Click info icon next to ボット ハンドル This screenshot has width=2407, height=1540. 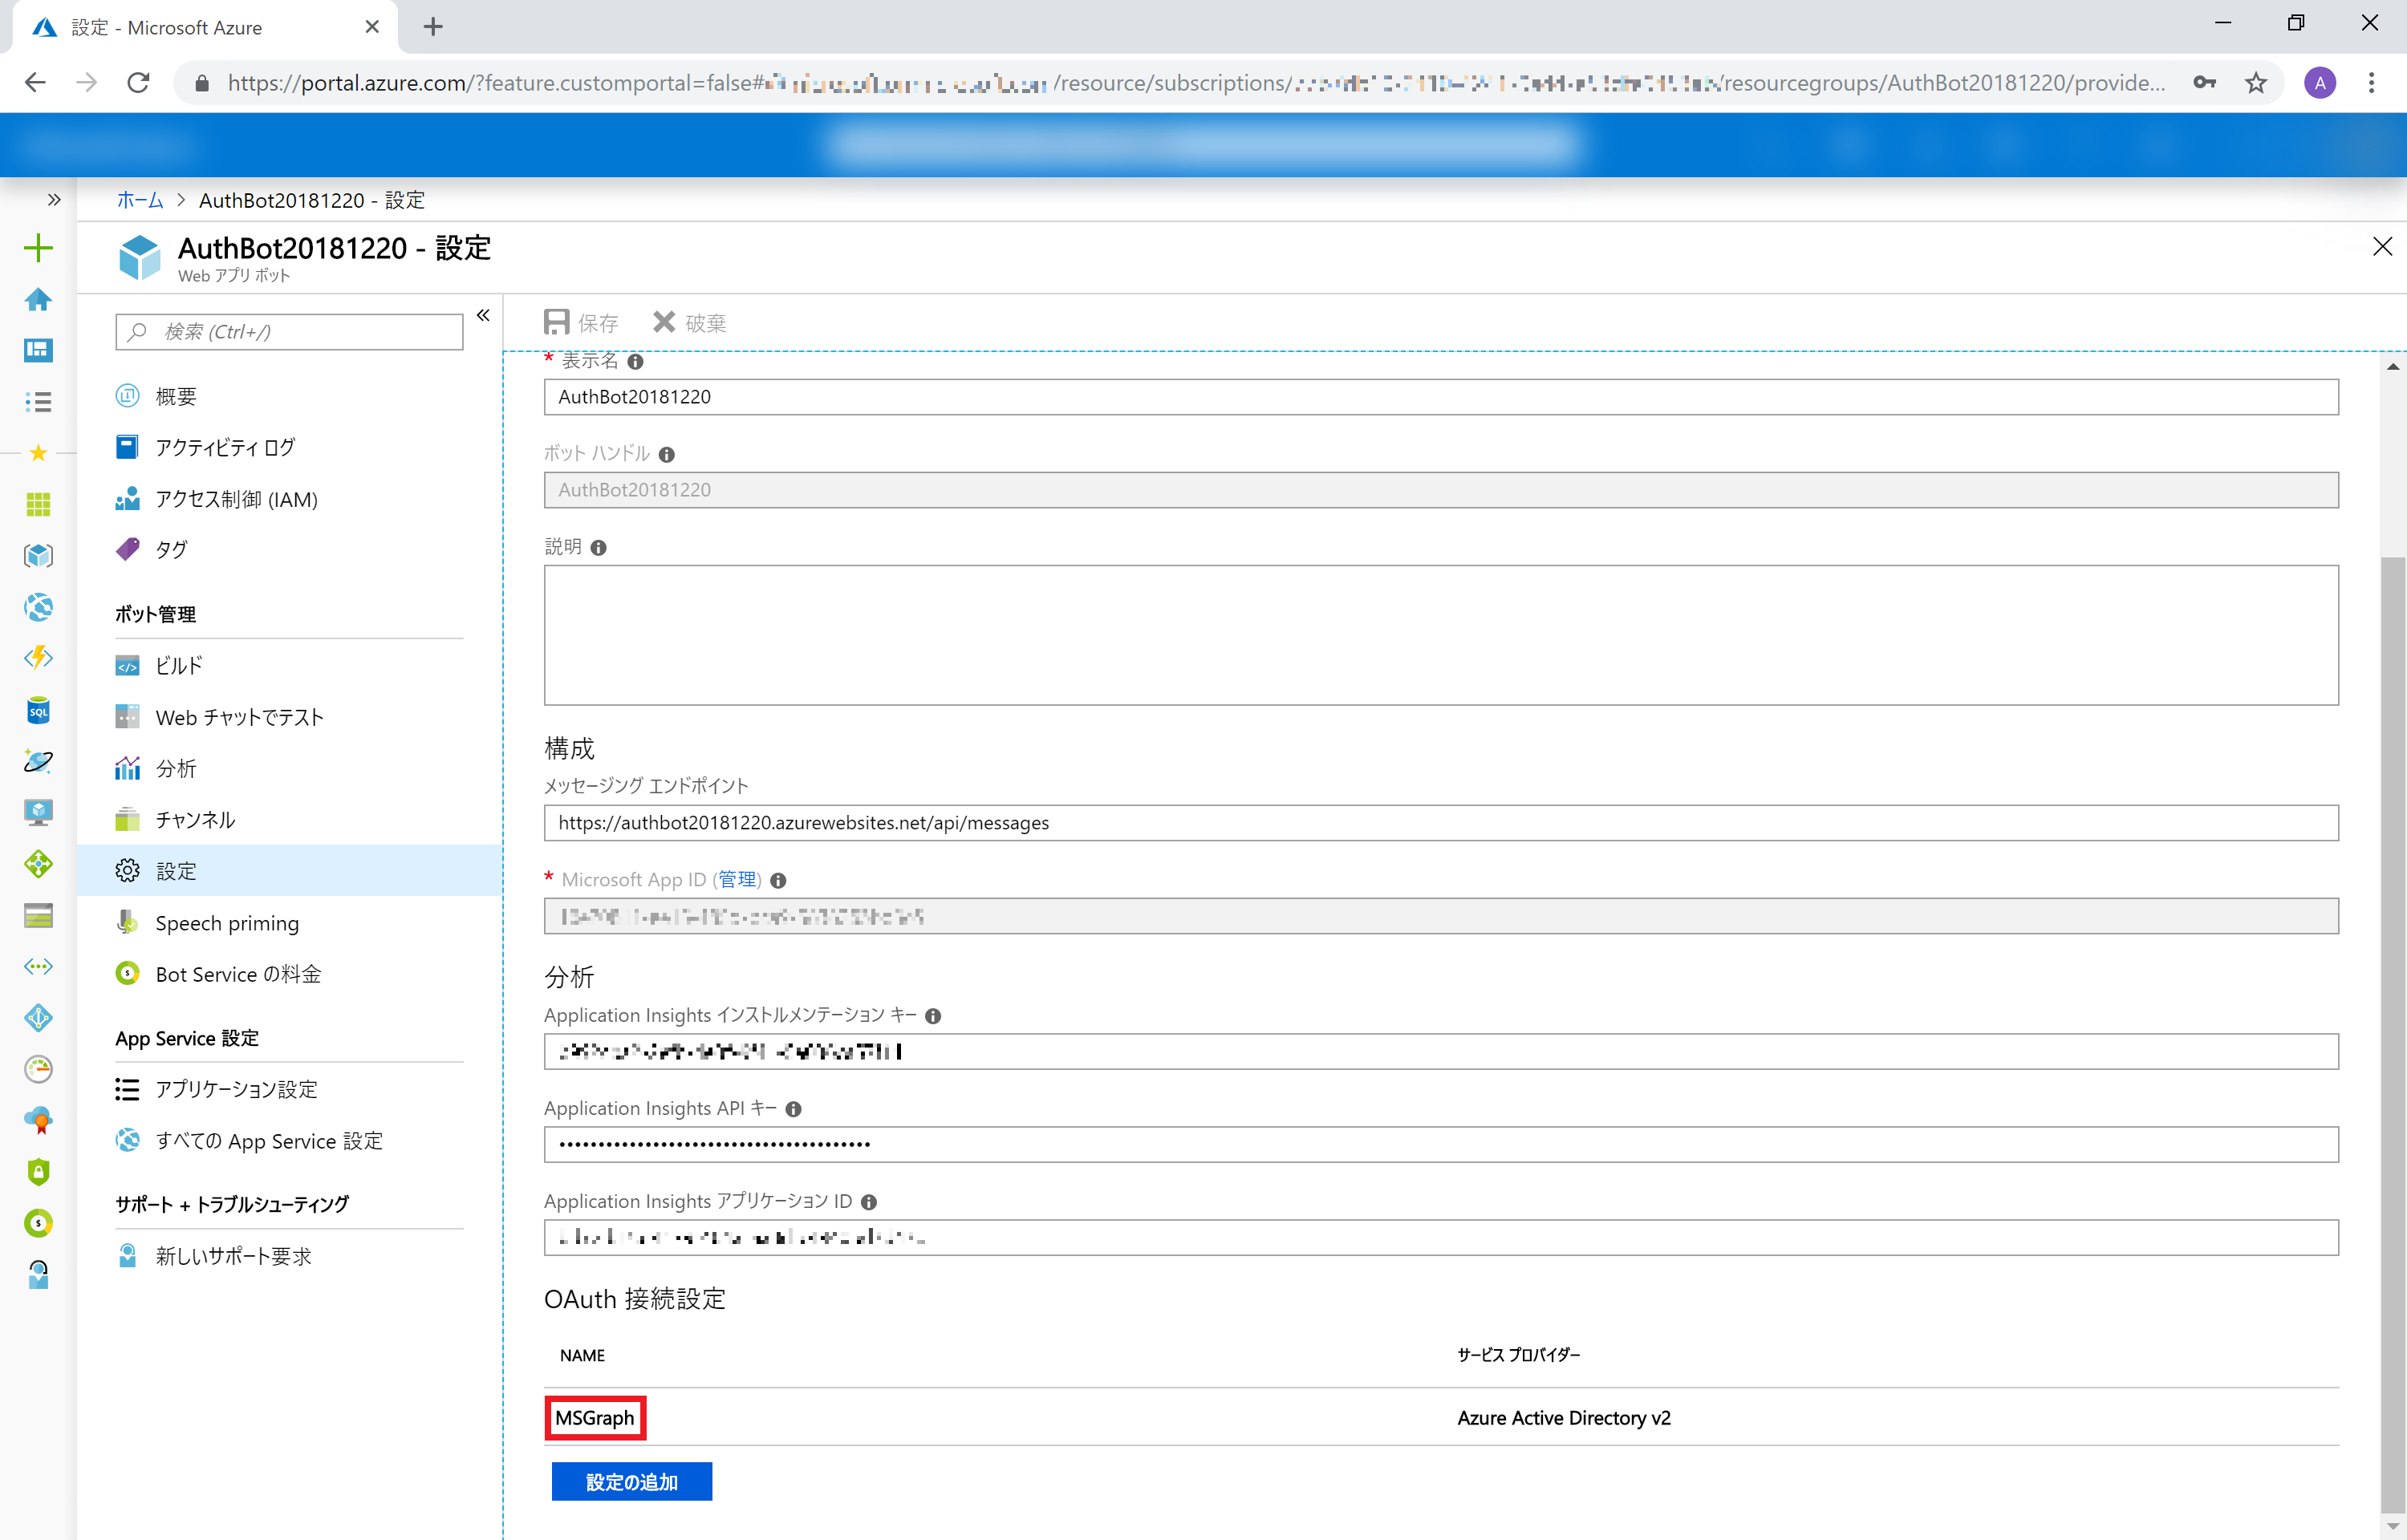pyautogui.click(x=667, y=454)
